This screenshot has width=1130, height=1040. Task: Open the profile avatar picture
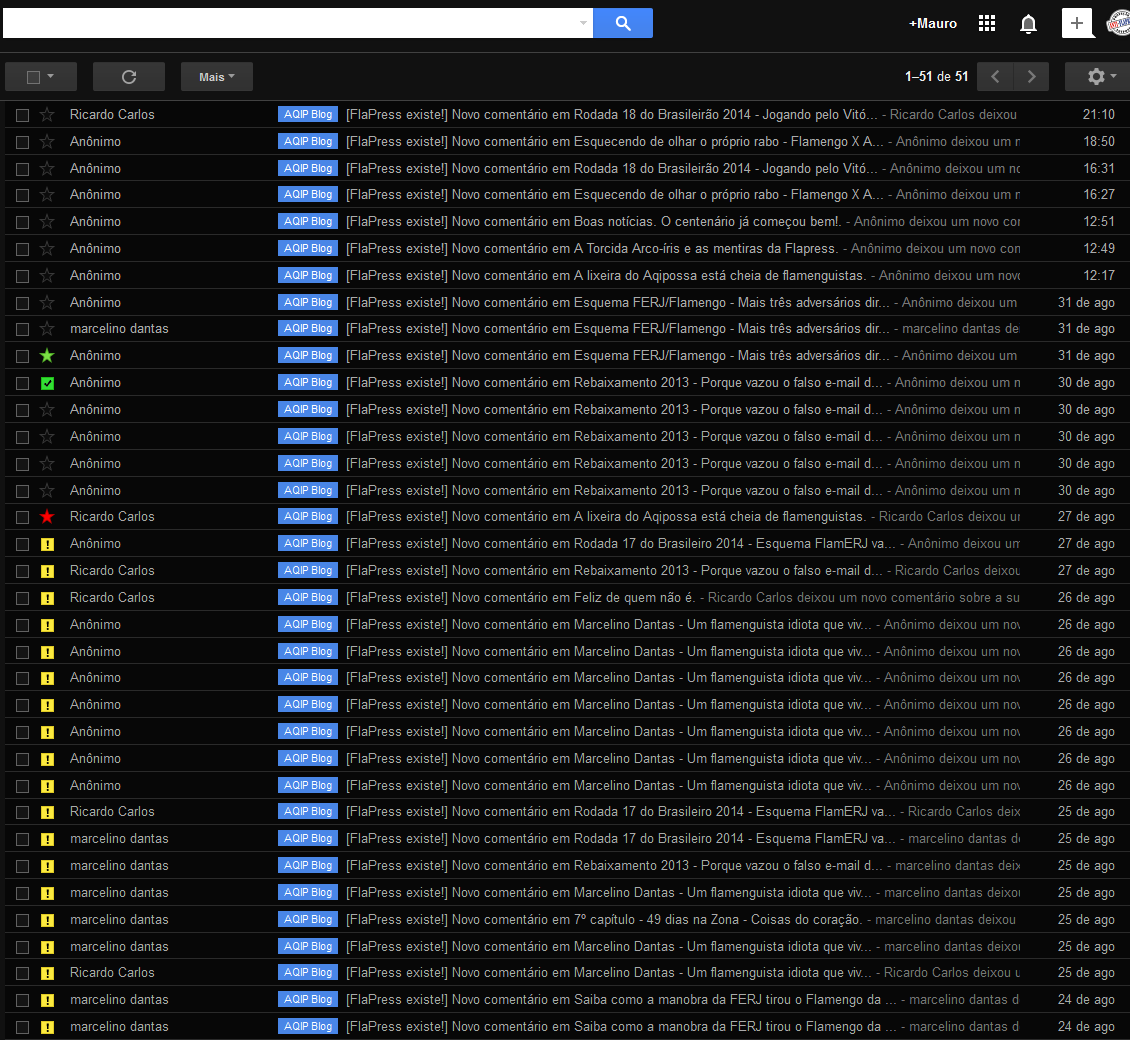1118,23
